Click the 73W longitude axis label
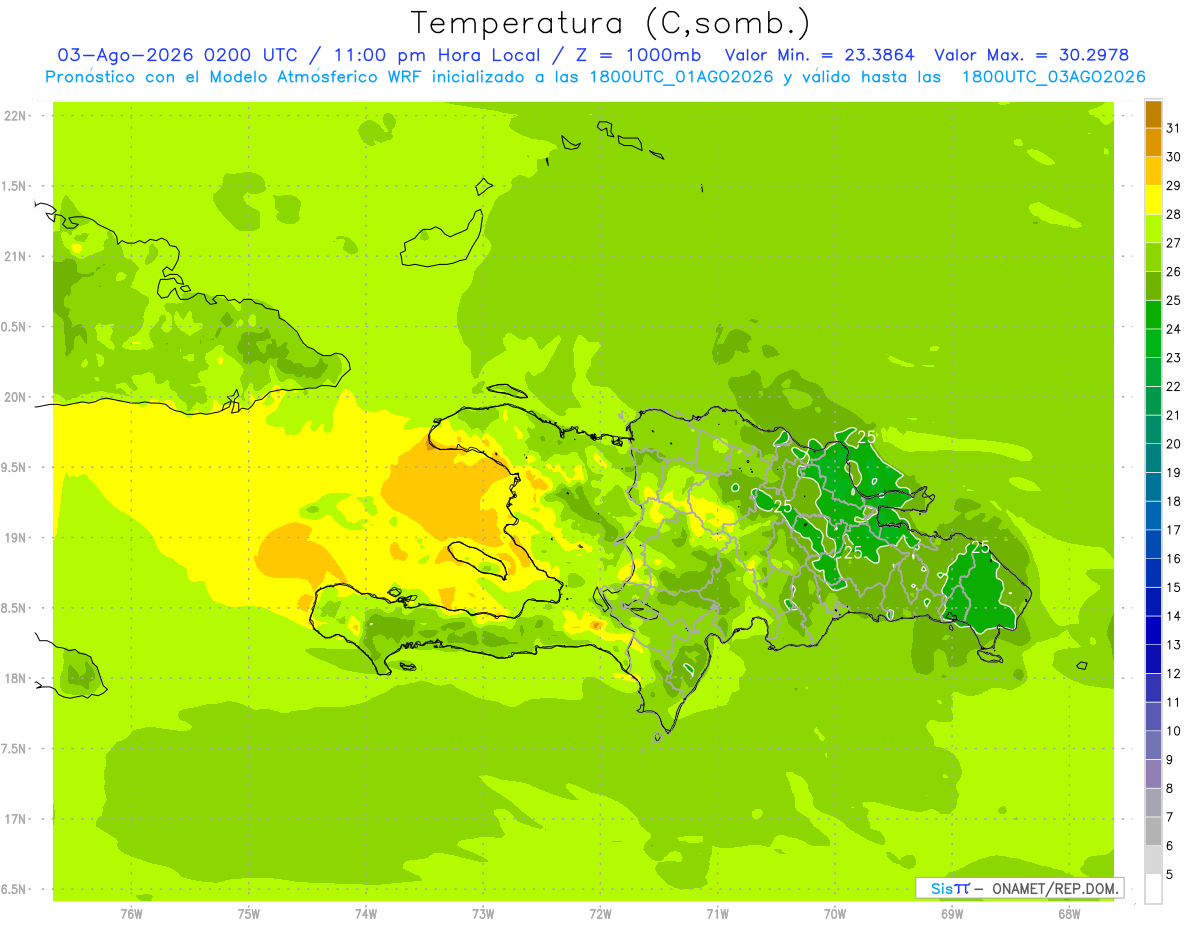This screenshot has width=1200, height=927. [x=483, y=913]
